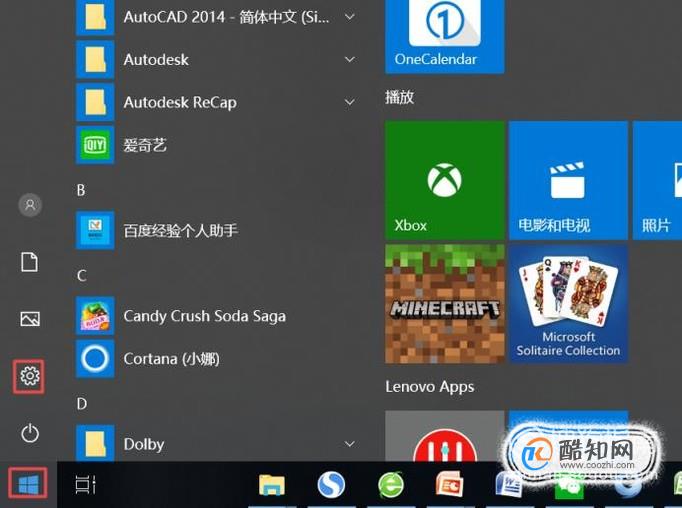Click the Autodesk folder icon
The height and width of the screenshot is (508, 682).
(x=95, y=59)
